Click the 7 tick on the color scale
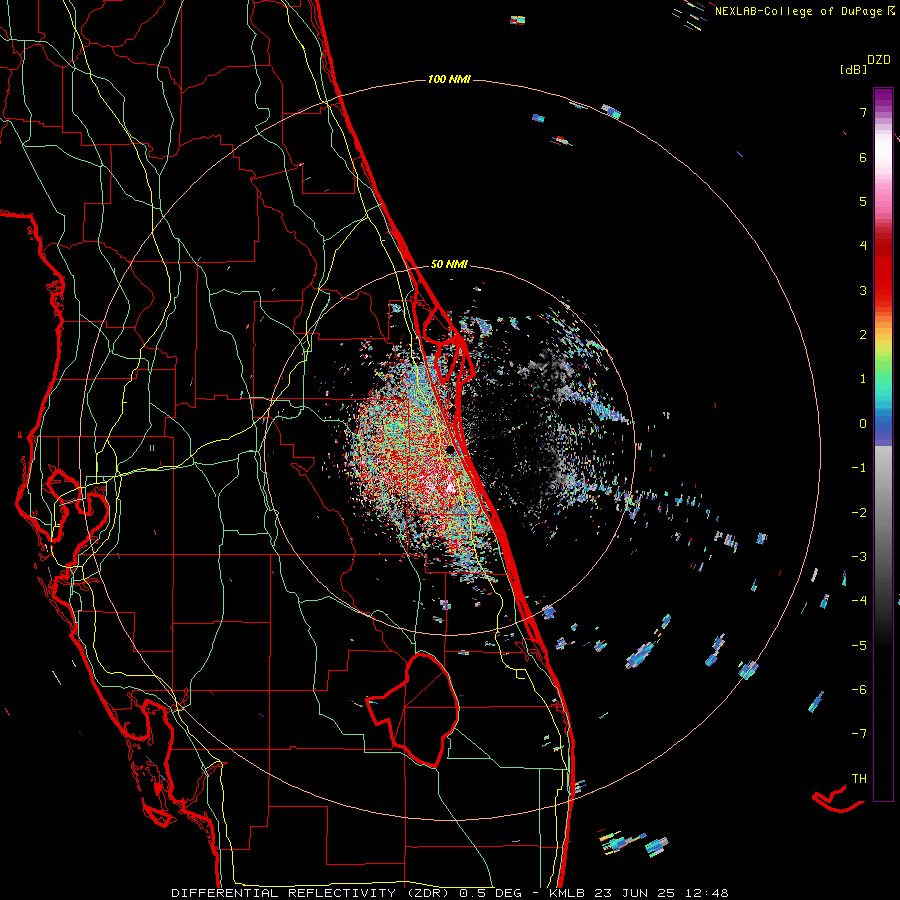This screenshot has width=900, height=900. (863, 112)
